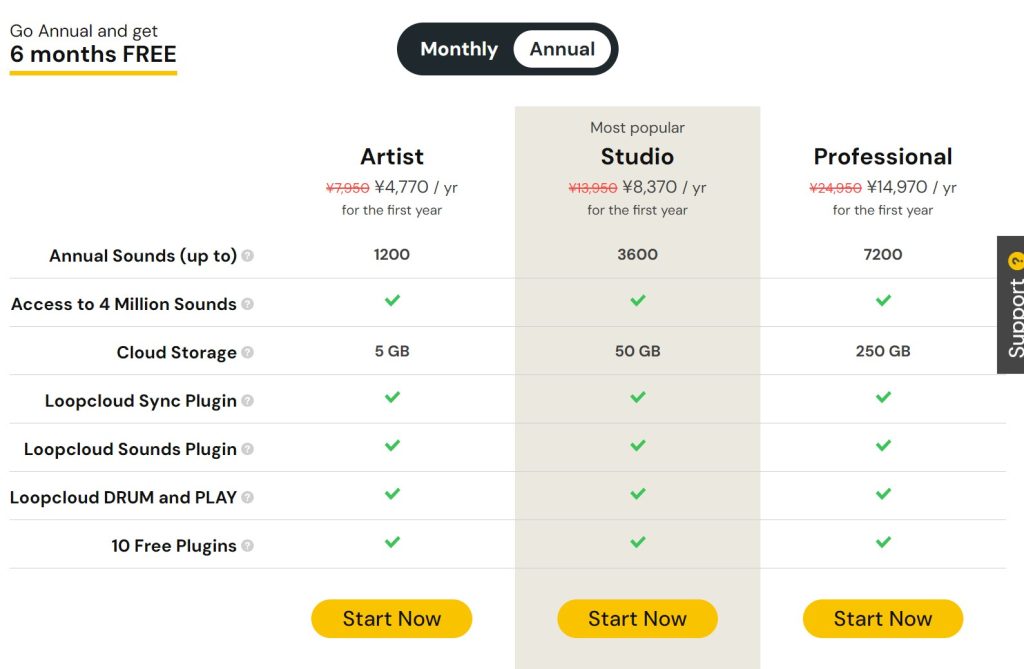Click the Artist plan heading
Screen dimensions: 1024x669
392,157
